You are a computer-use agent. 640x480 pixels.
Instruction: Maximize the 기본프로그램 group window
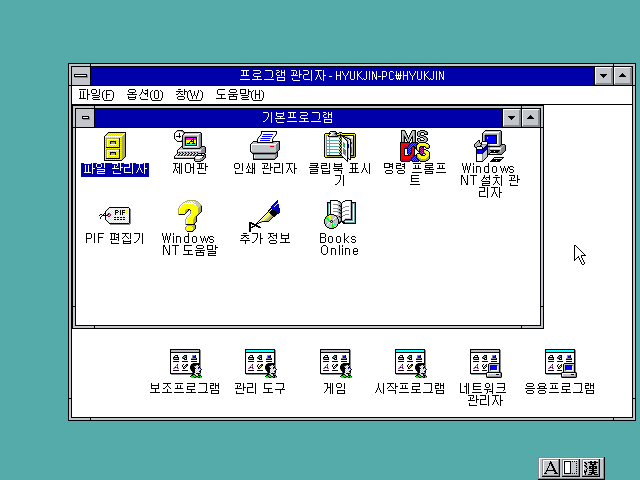coord(531,118)
